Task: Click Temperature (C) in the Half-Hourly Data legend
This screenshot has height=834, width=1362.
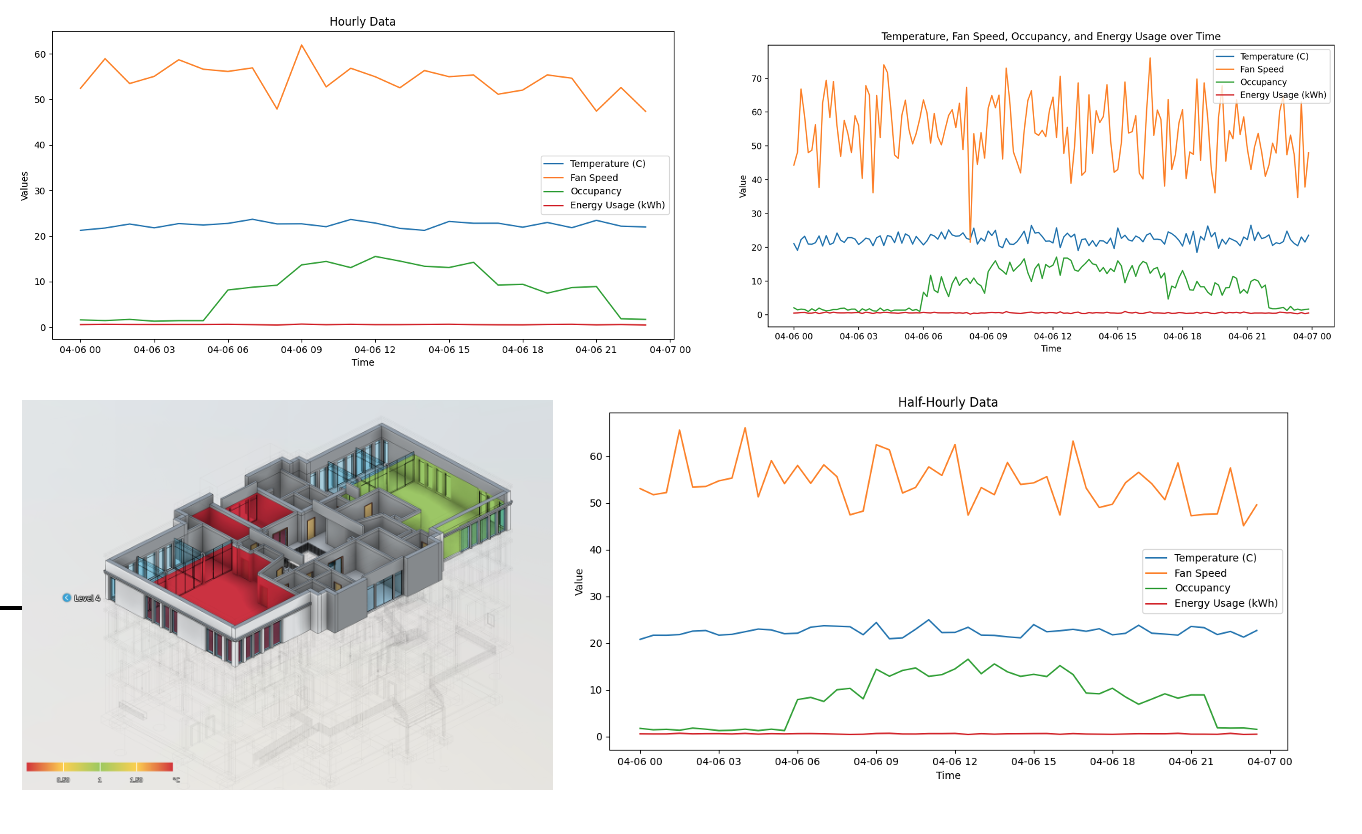Action: pos(1215,558)
